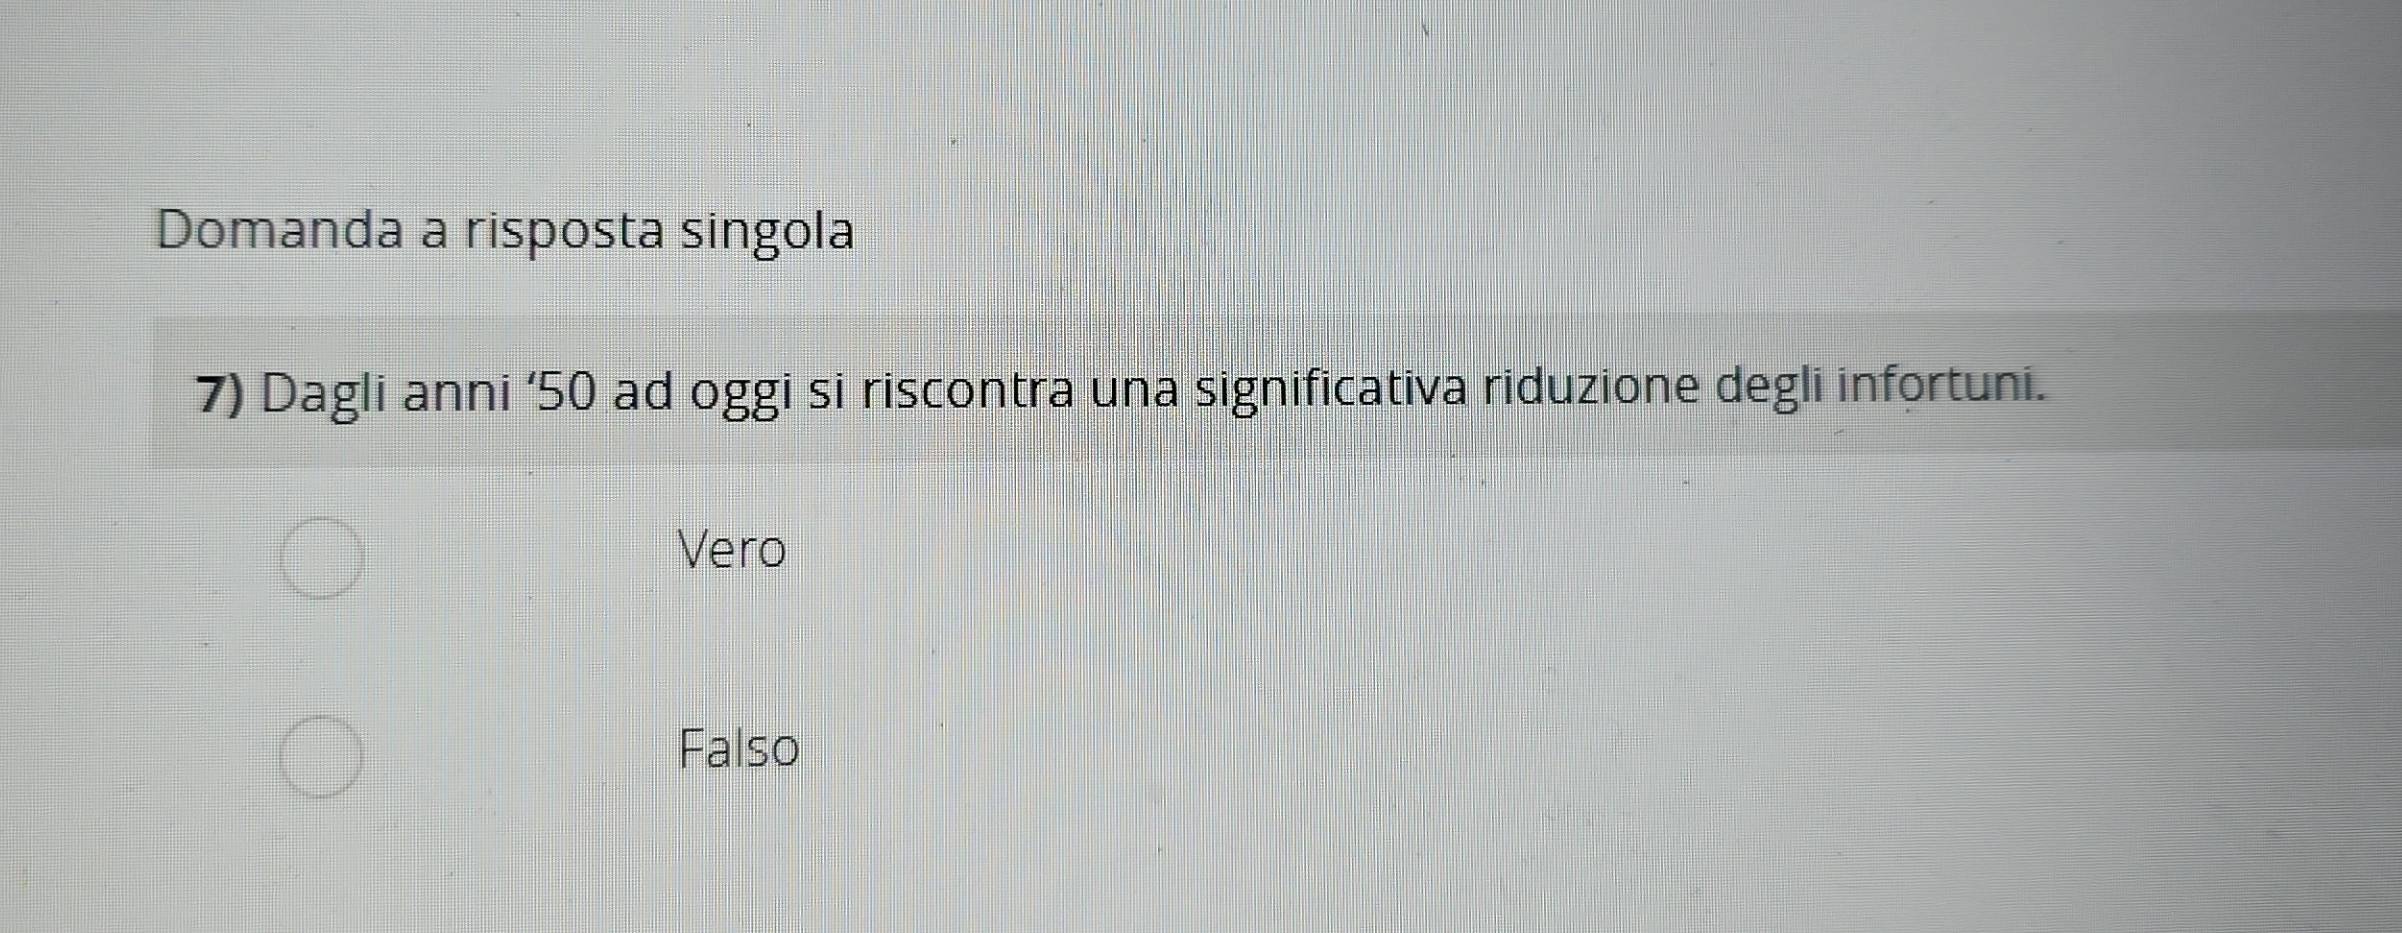2402x933 pixels.
Task: Click the word riduzione in question
Action: [1591, 387]
